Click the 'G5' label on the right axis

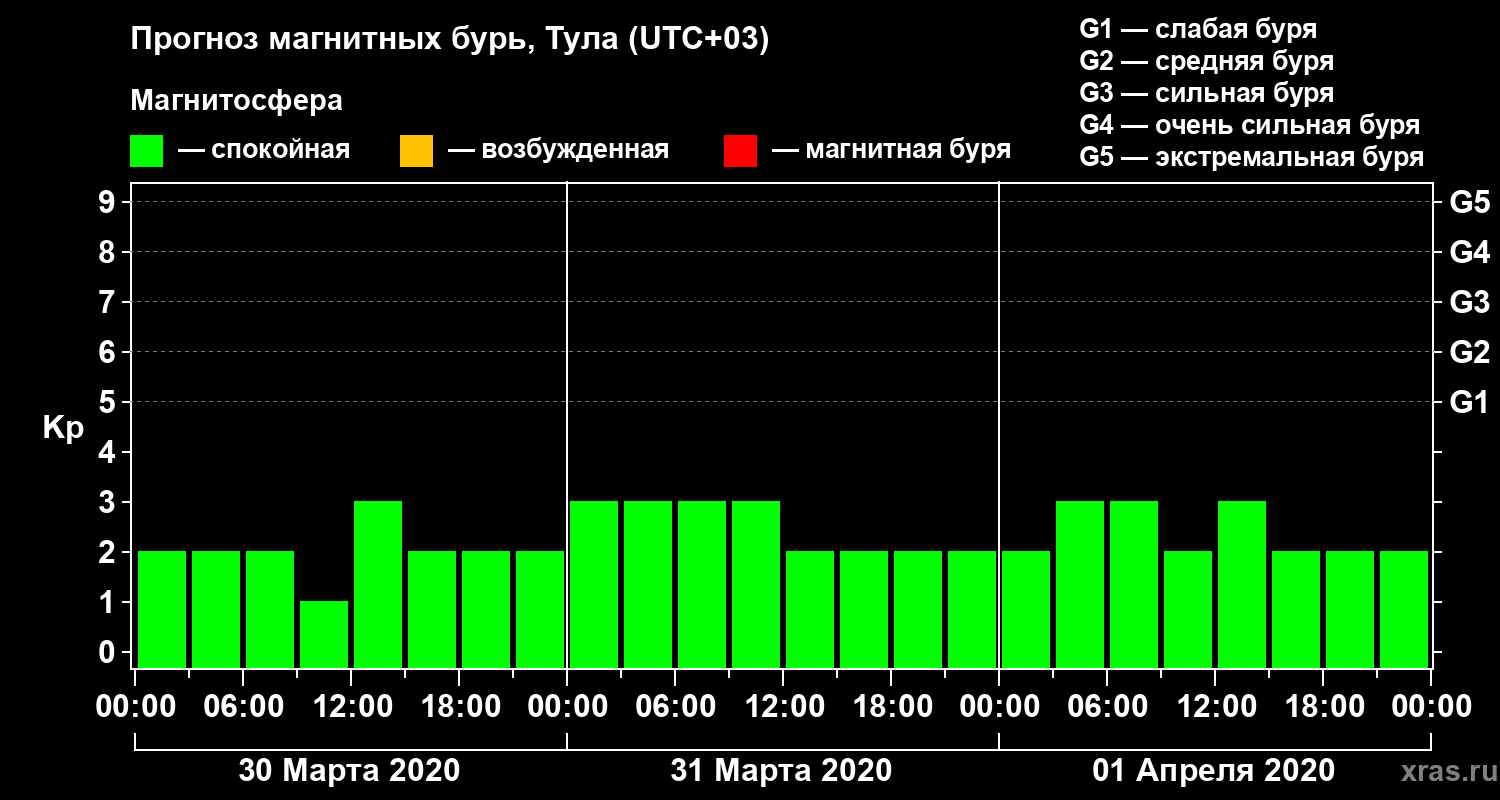pyautogui.click(x=1470, y=202)
